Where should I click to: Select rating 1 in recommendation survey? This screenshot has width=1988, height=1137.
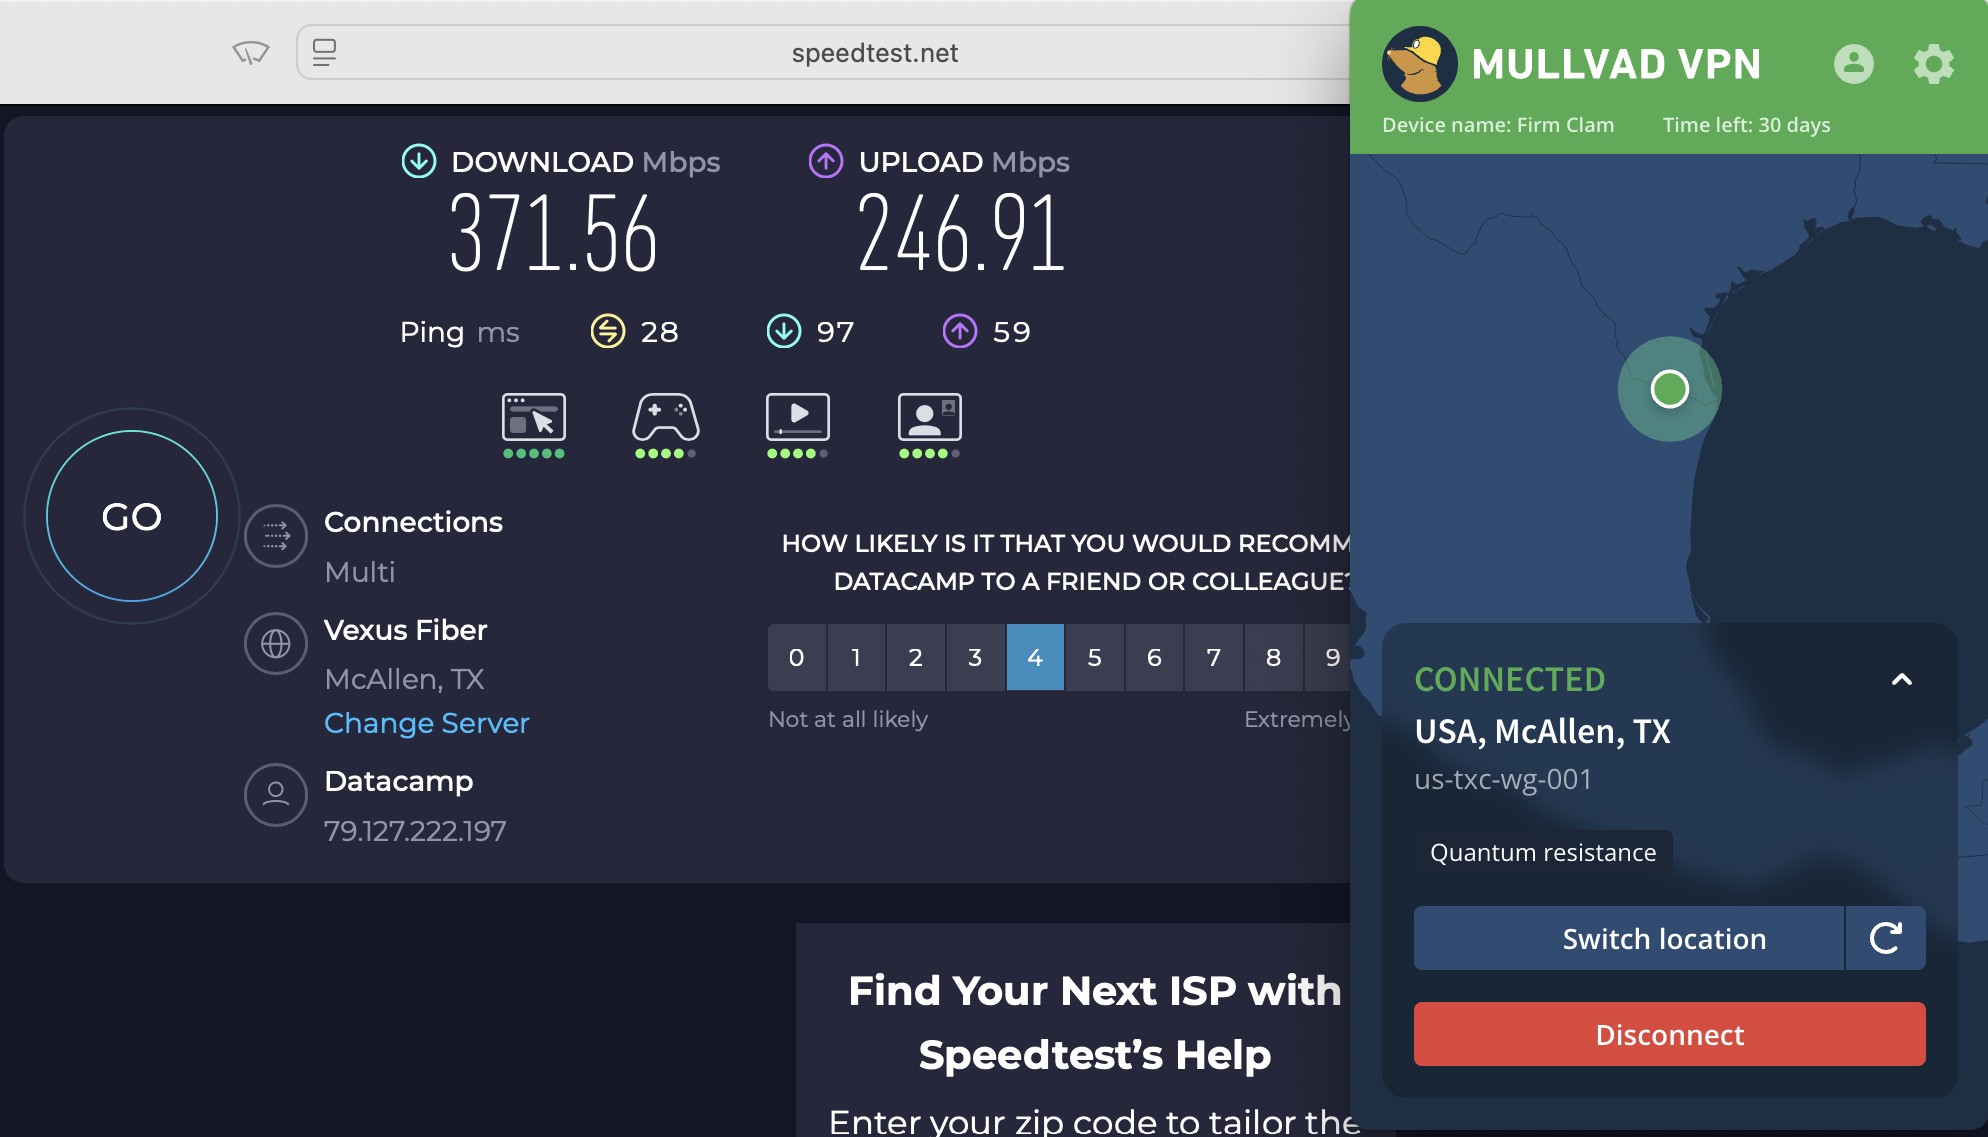(856, 657)
